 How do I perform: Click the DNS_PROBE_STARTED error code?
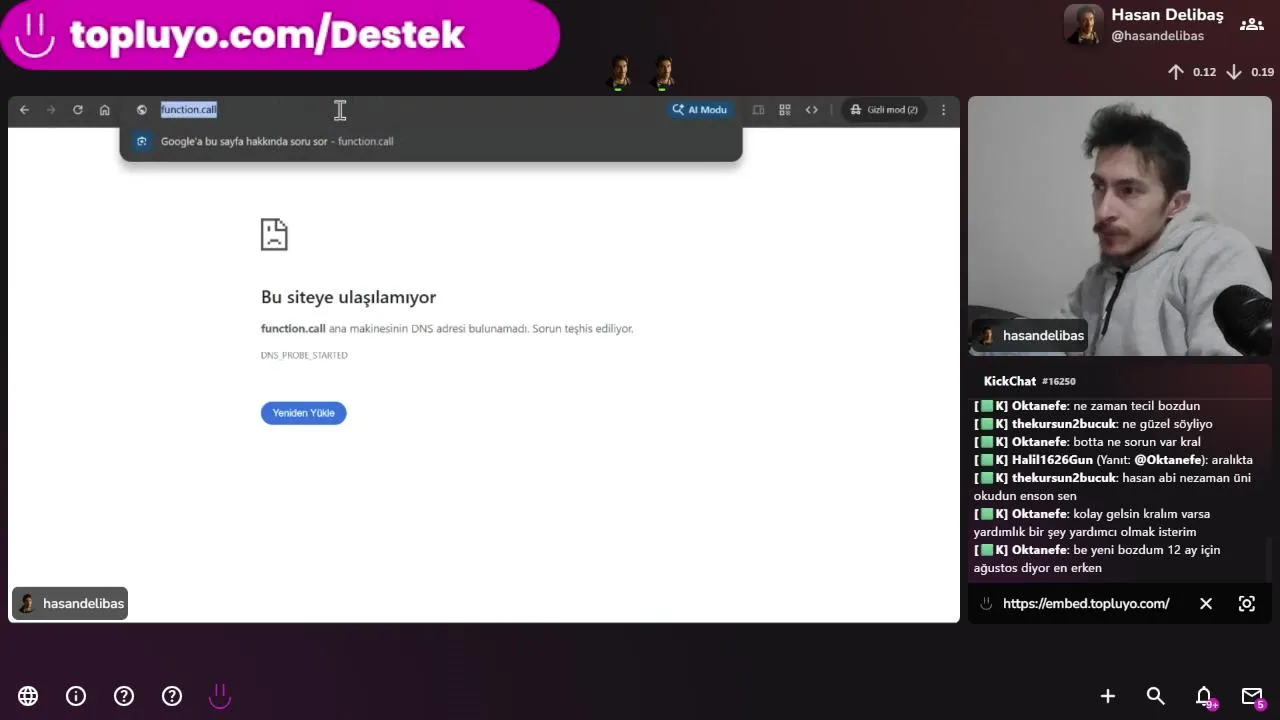pos(304,355)
